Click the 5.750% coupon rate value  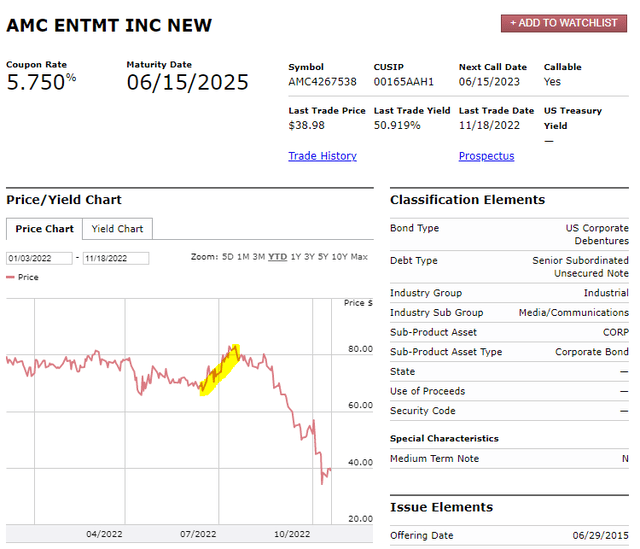[41, 82]
